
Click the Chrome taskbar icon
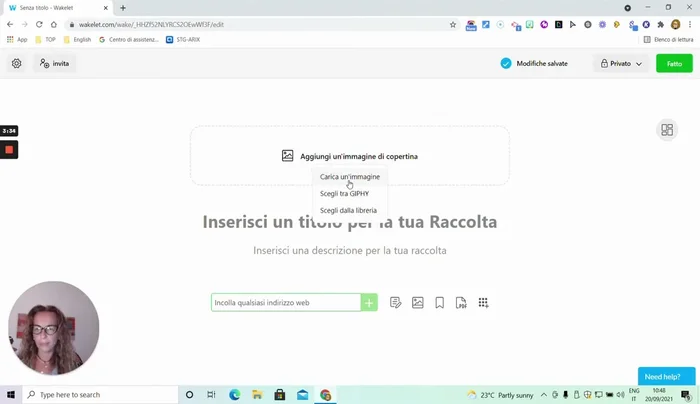[325, 395]
